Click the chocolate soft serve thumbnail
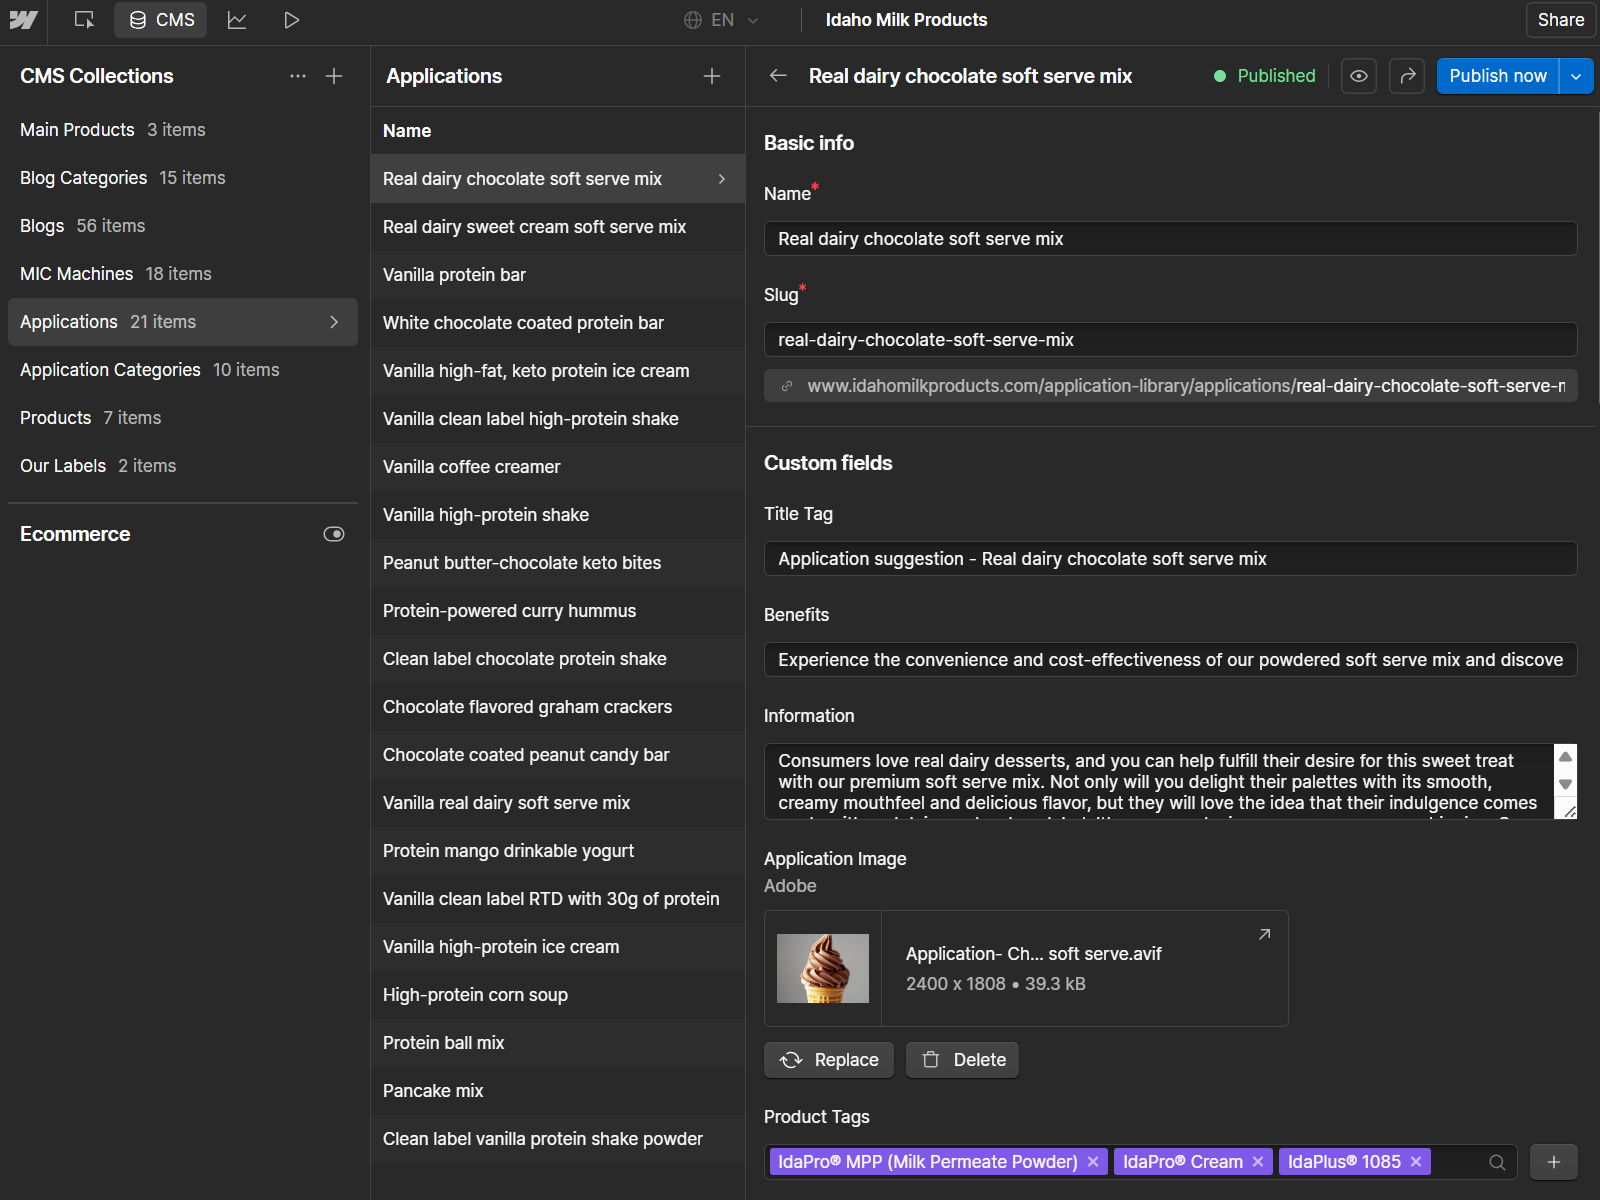The width and height of the screenshot is (1600, 1200). (823, 968)
